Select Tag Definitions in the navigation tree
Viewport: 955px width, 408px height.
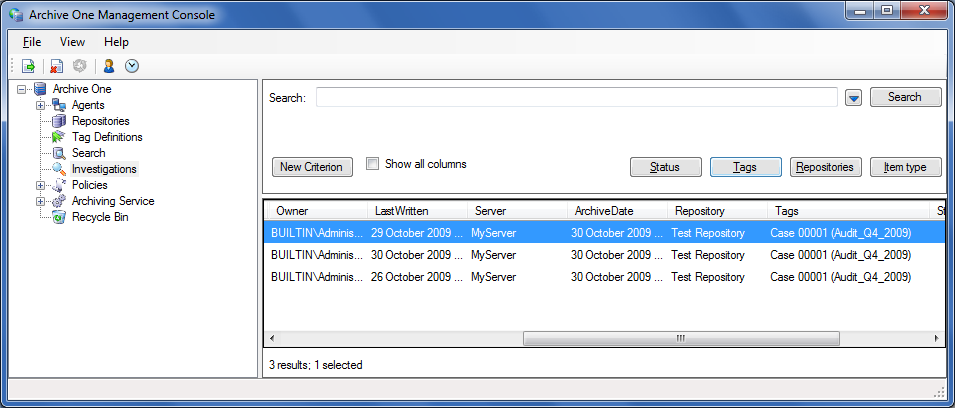(x=107, y=137)
